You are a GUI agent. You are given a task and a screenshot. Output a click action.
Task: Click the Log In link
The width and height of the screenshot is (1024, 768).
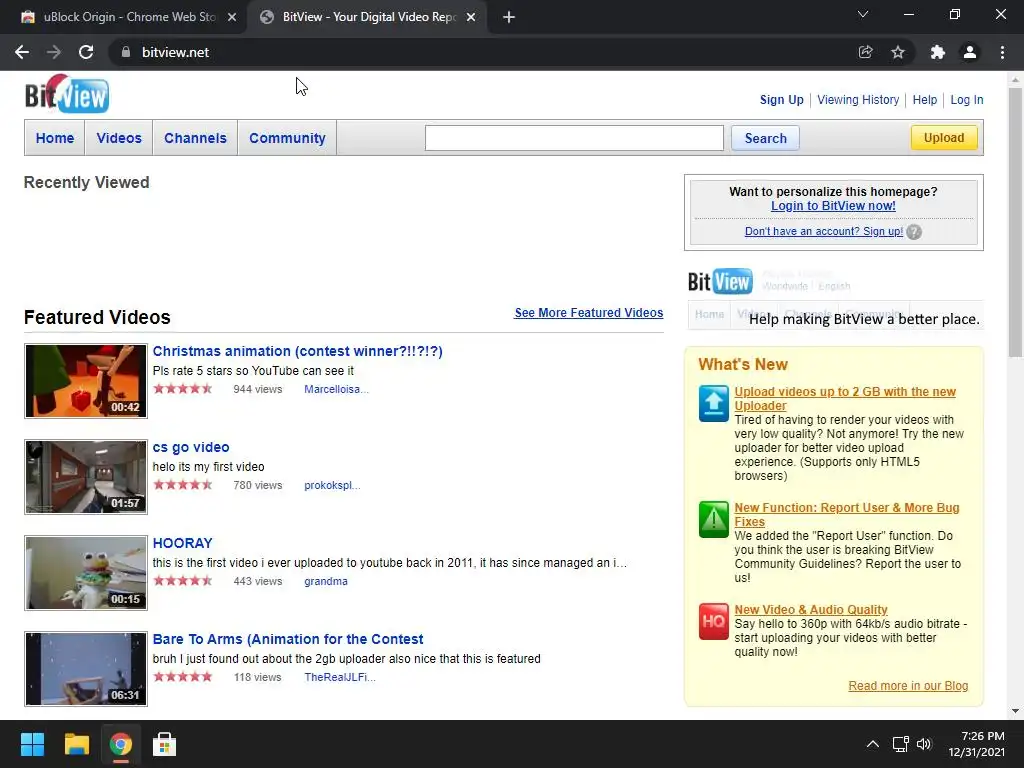[967, 100]
